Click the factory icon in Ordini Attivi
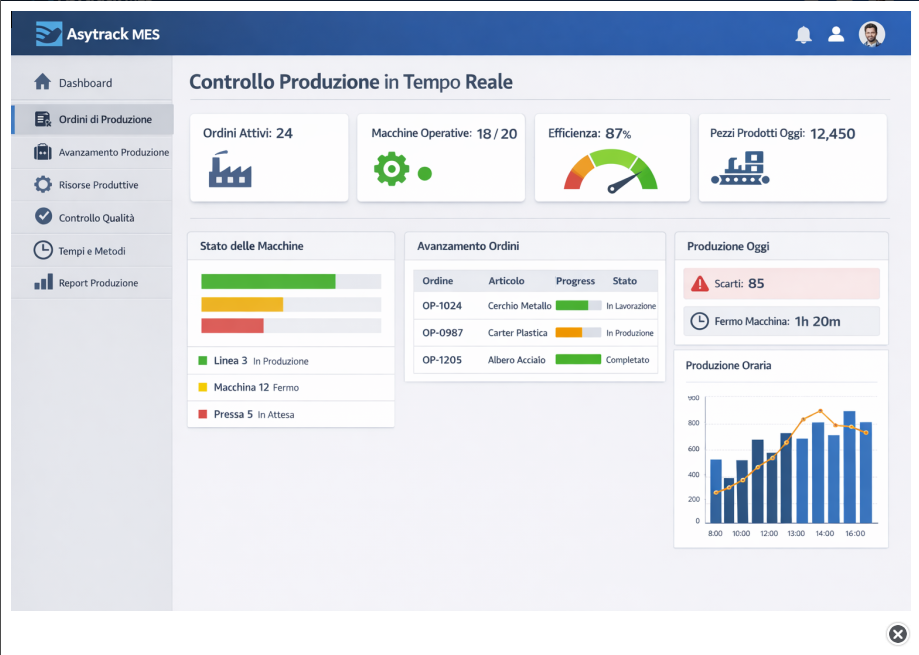The height and width of the screenshot is (655, 919). click(230, 169)
